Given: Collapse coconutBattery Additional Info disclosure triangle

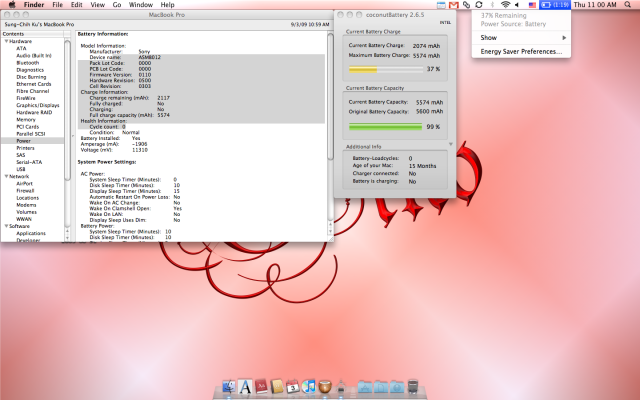Looking at the screenshot, I should pos(451,144).
